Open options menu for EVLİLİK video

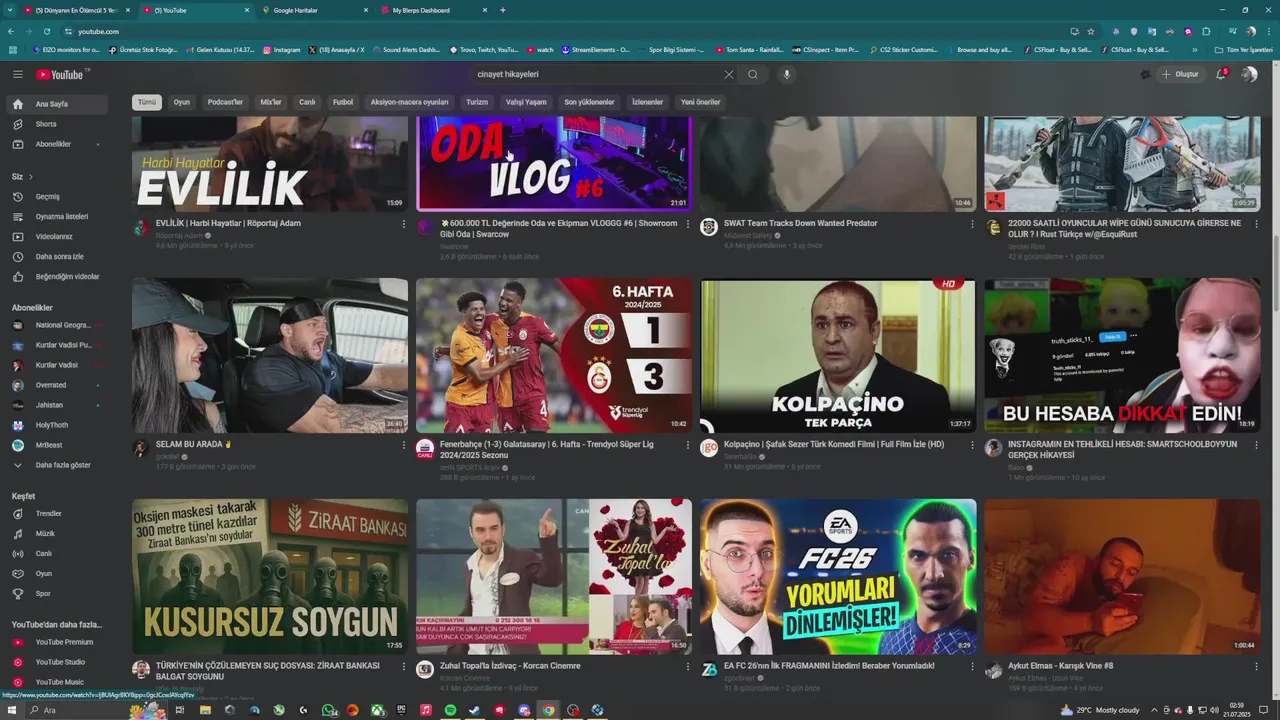[404, 224]
